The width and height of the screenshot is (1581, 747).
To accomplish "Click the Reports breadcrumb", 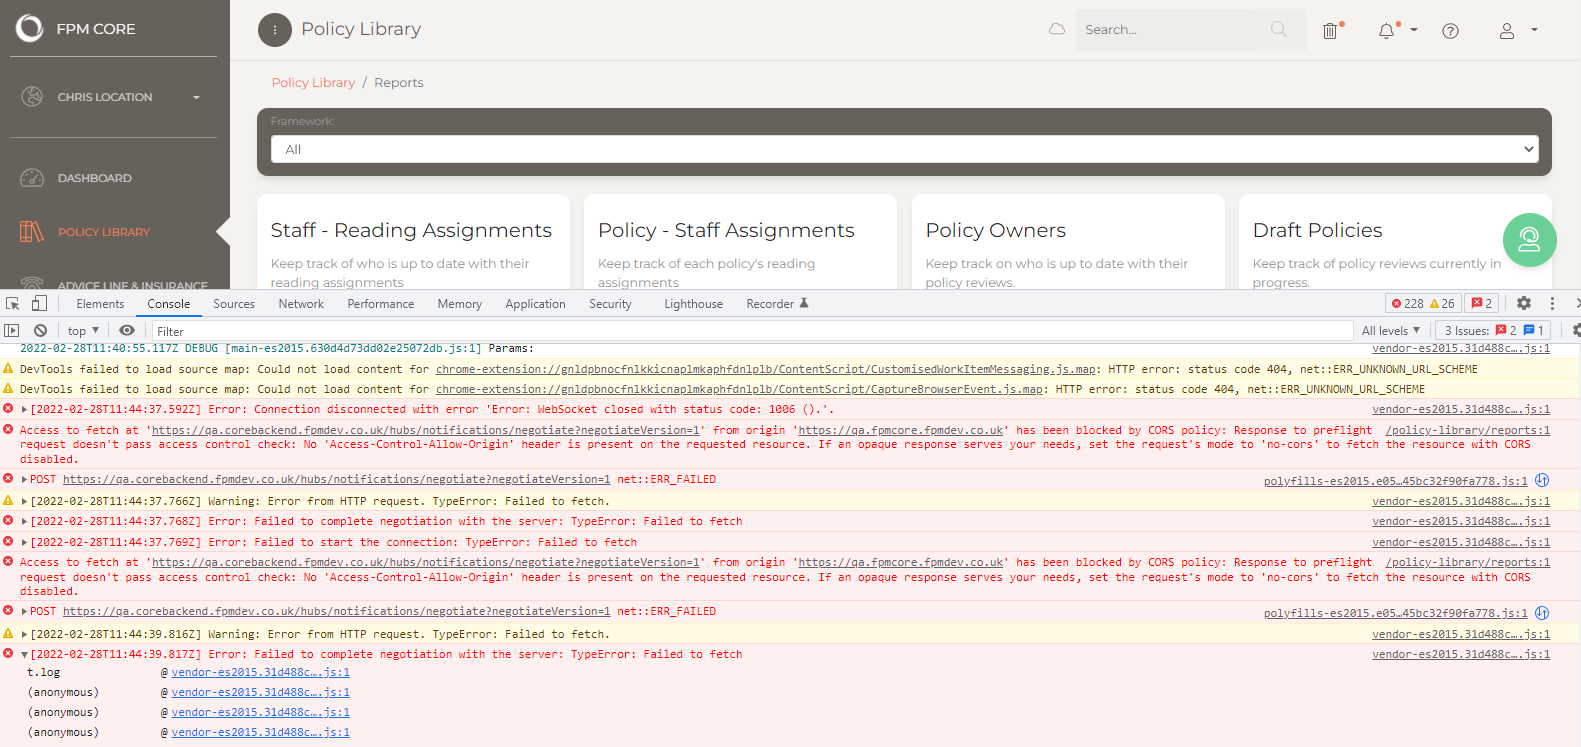I will [x=398, y=82].
